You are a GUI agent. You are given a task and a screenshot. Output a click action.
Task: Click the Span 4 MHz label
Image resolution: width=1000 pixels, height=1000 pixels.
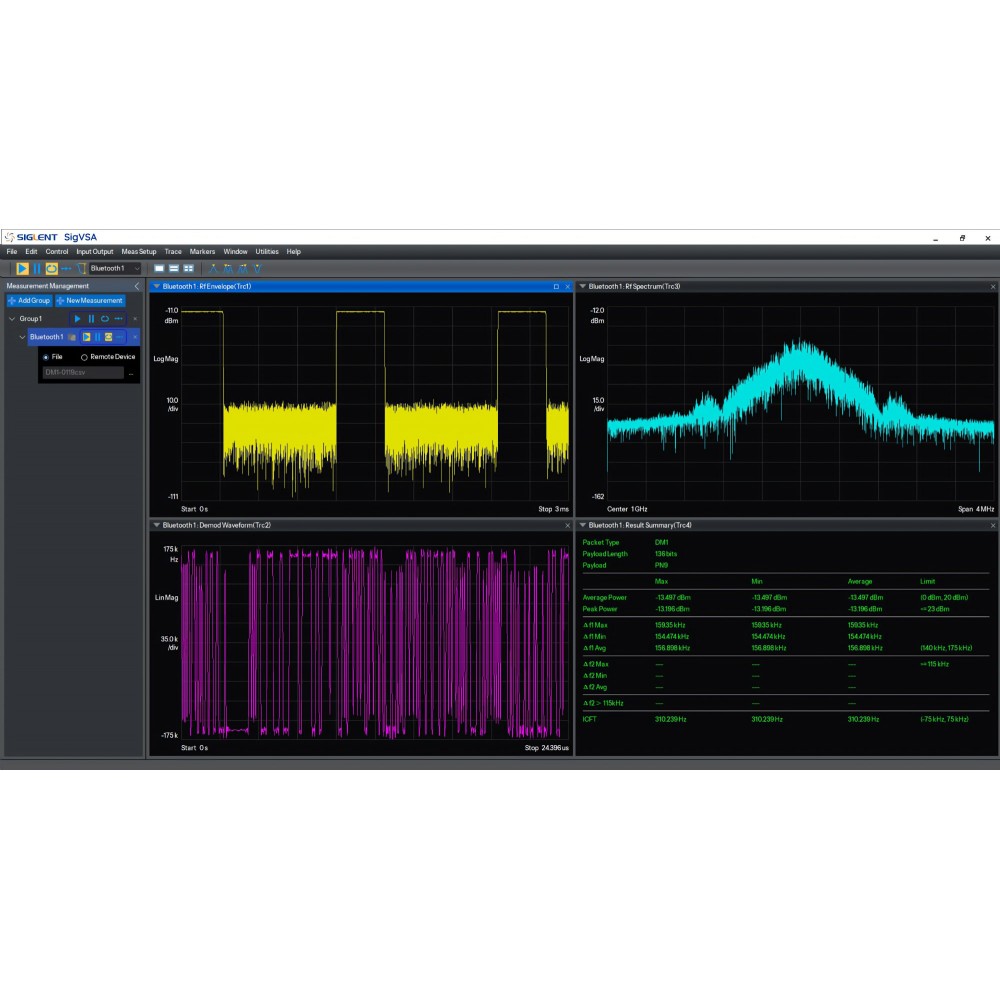point(976,509)
